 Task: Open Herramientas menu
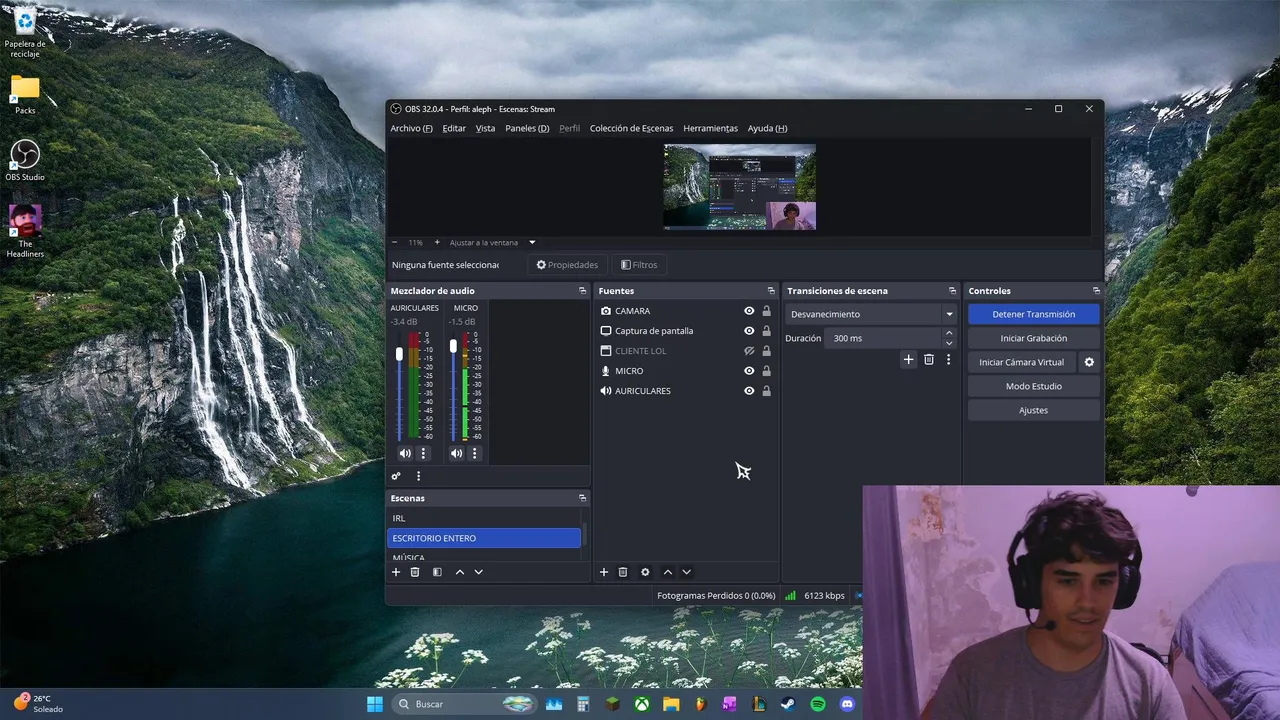(x=710, y=128)
